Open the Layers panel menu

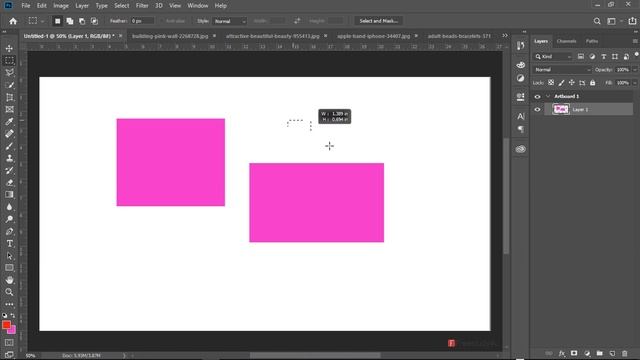click(x=635, y=41)
